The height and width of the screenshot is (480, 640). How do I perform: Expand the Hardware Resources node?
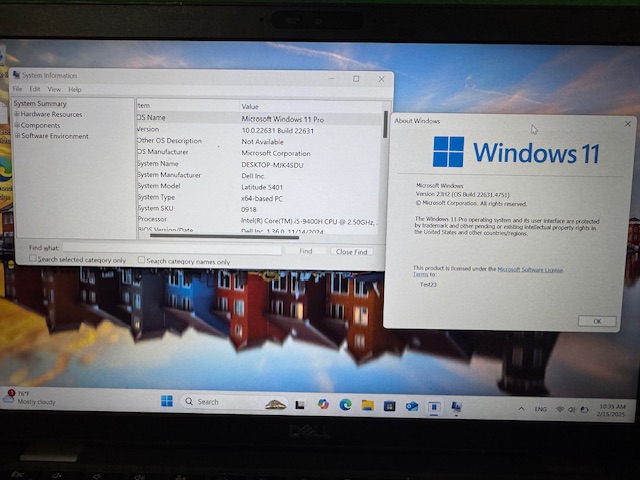click(x=17, y=114)
